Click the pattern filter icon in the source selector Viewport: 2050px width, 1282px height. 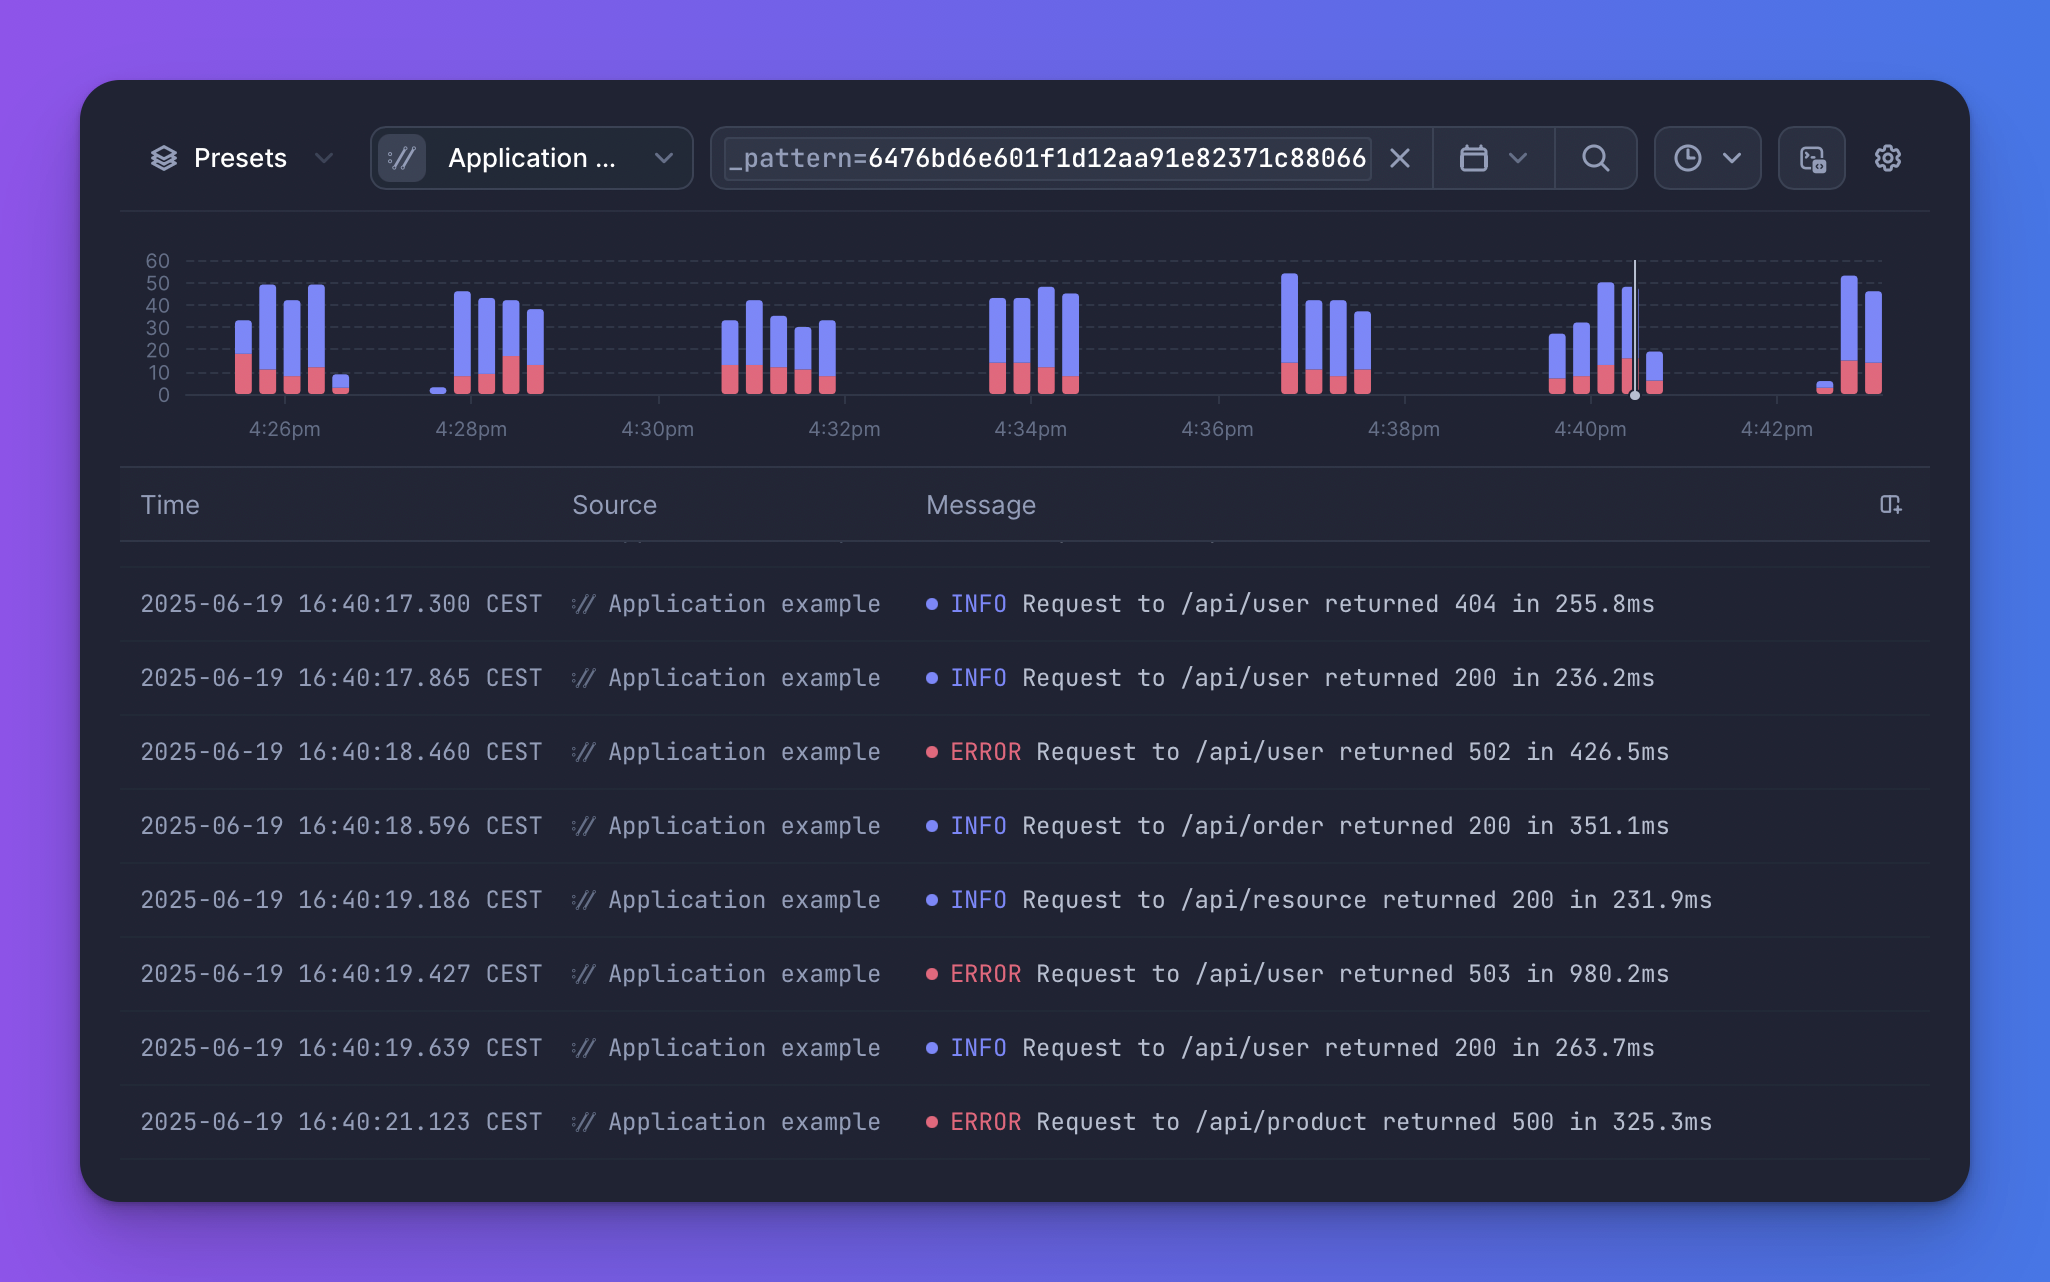pos(402,158)
